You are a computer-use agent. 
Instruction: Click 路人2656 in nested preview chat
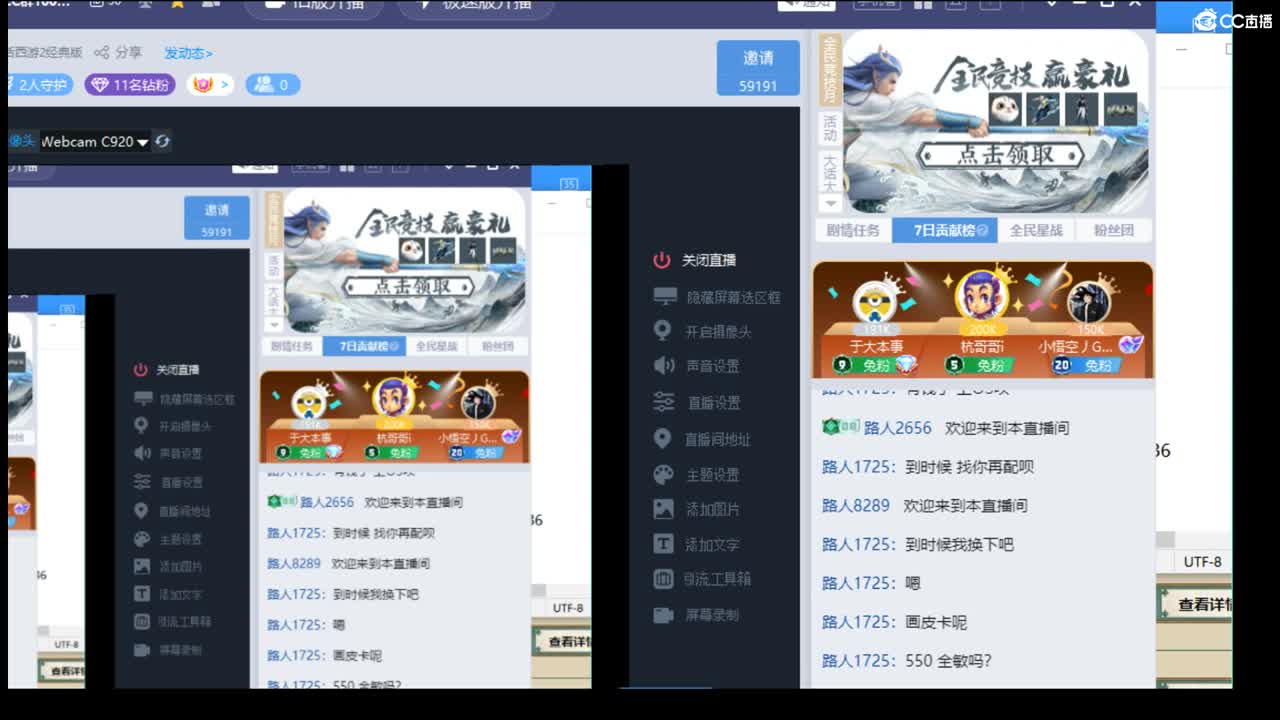point(327,502)
